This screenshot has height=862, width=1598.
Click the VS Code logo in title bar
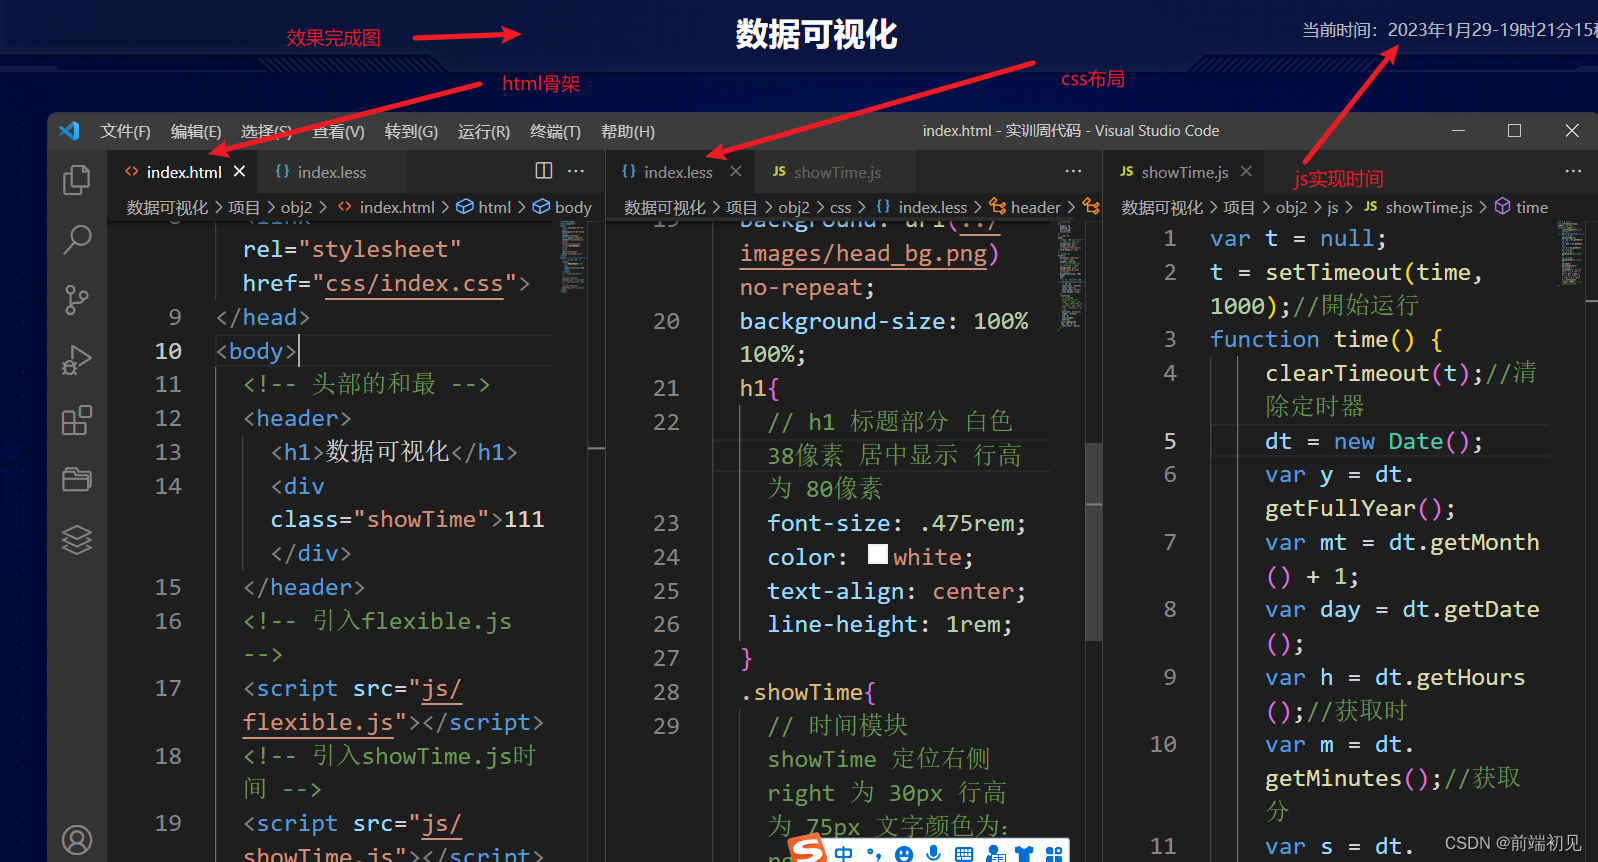(69, 131)
